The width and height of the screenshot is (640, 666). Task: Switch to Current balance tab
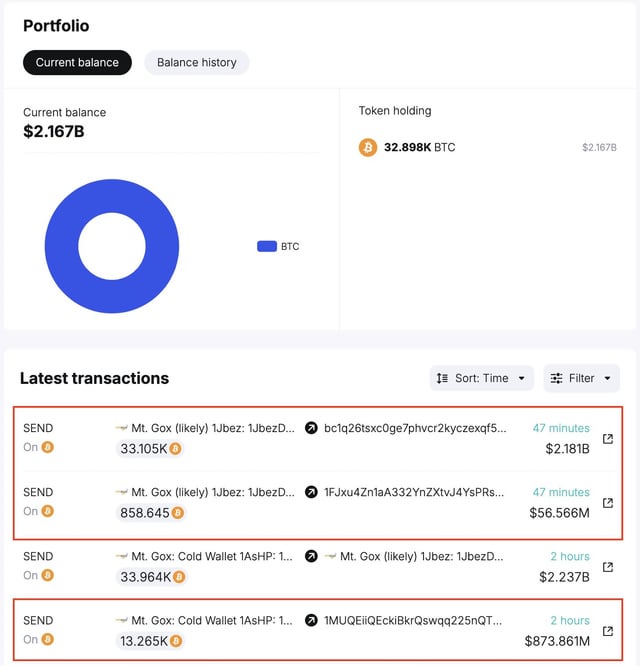77,62
